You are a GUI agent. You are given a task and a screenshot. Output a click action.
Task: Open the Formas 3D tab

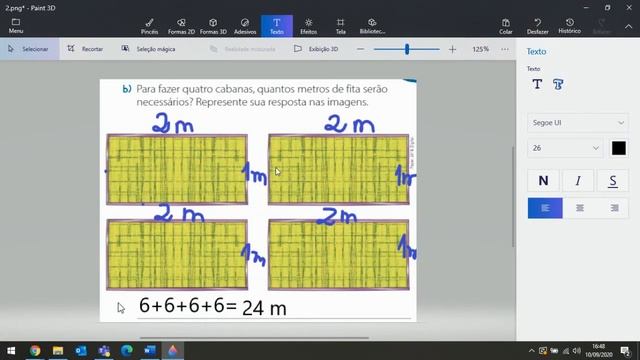click(x=213, y=26)
